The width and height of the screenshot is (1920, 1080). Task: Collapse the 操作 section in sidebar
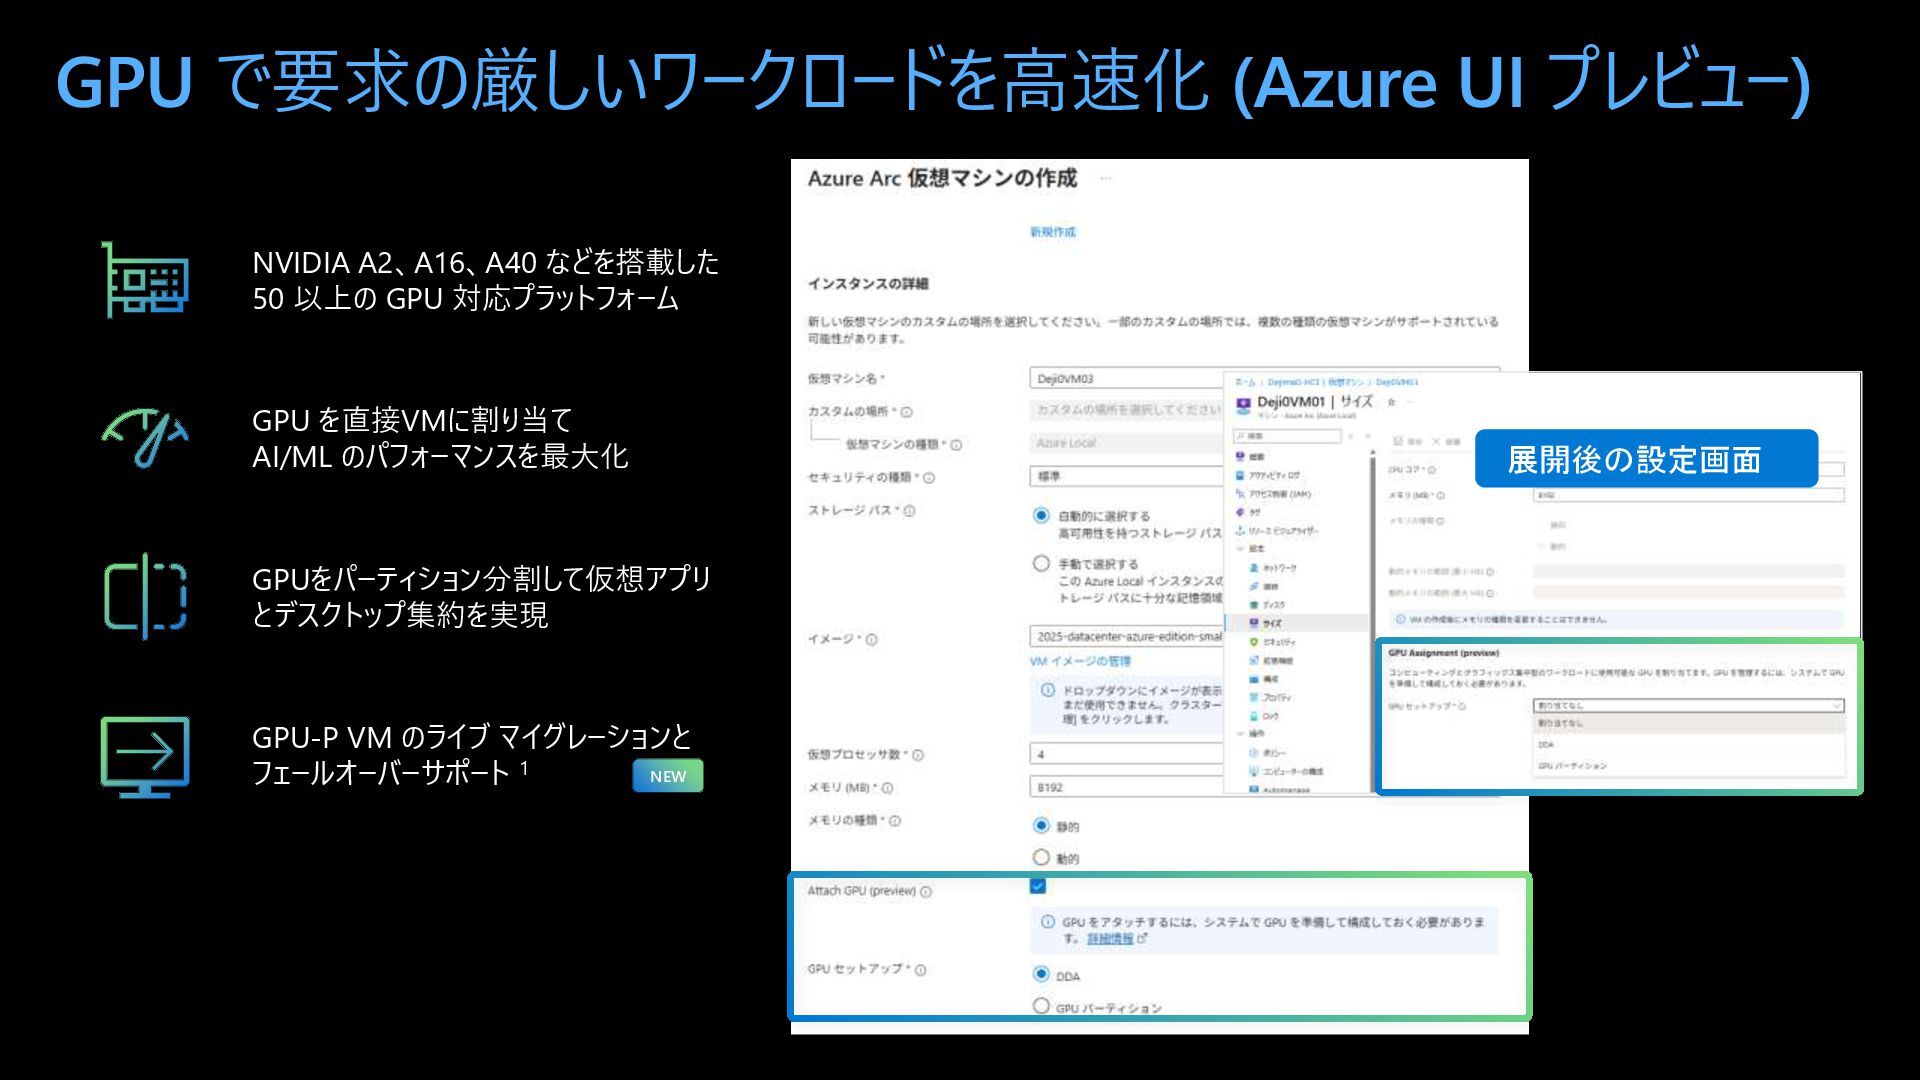coord(1241,734)
